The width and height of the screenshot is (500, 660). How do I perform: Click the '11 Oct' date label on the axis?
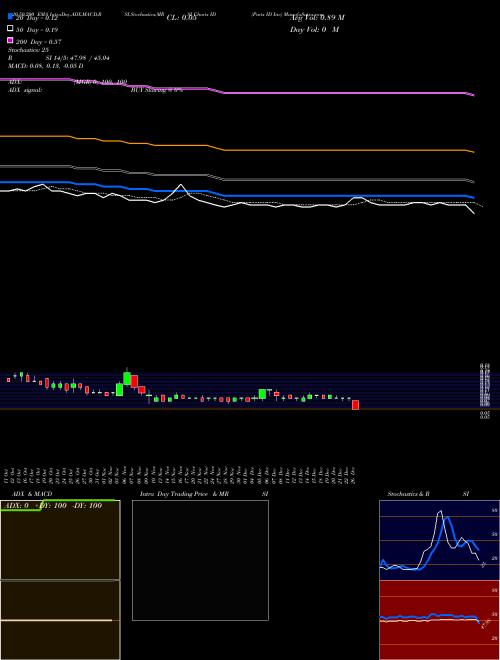tap(7, 475)
